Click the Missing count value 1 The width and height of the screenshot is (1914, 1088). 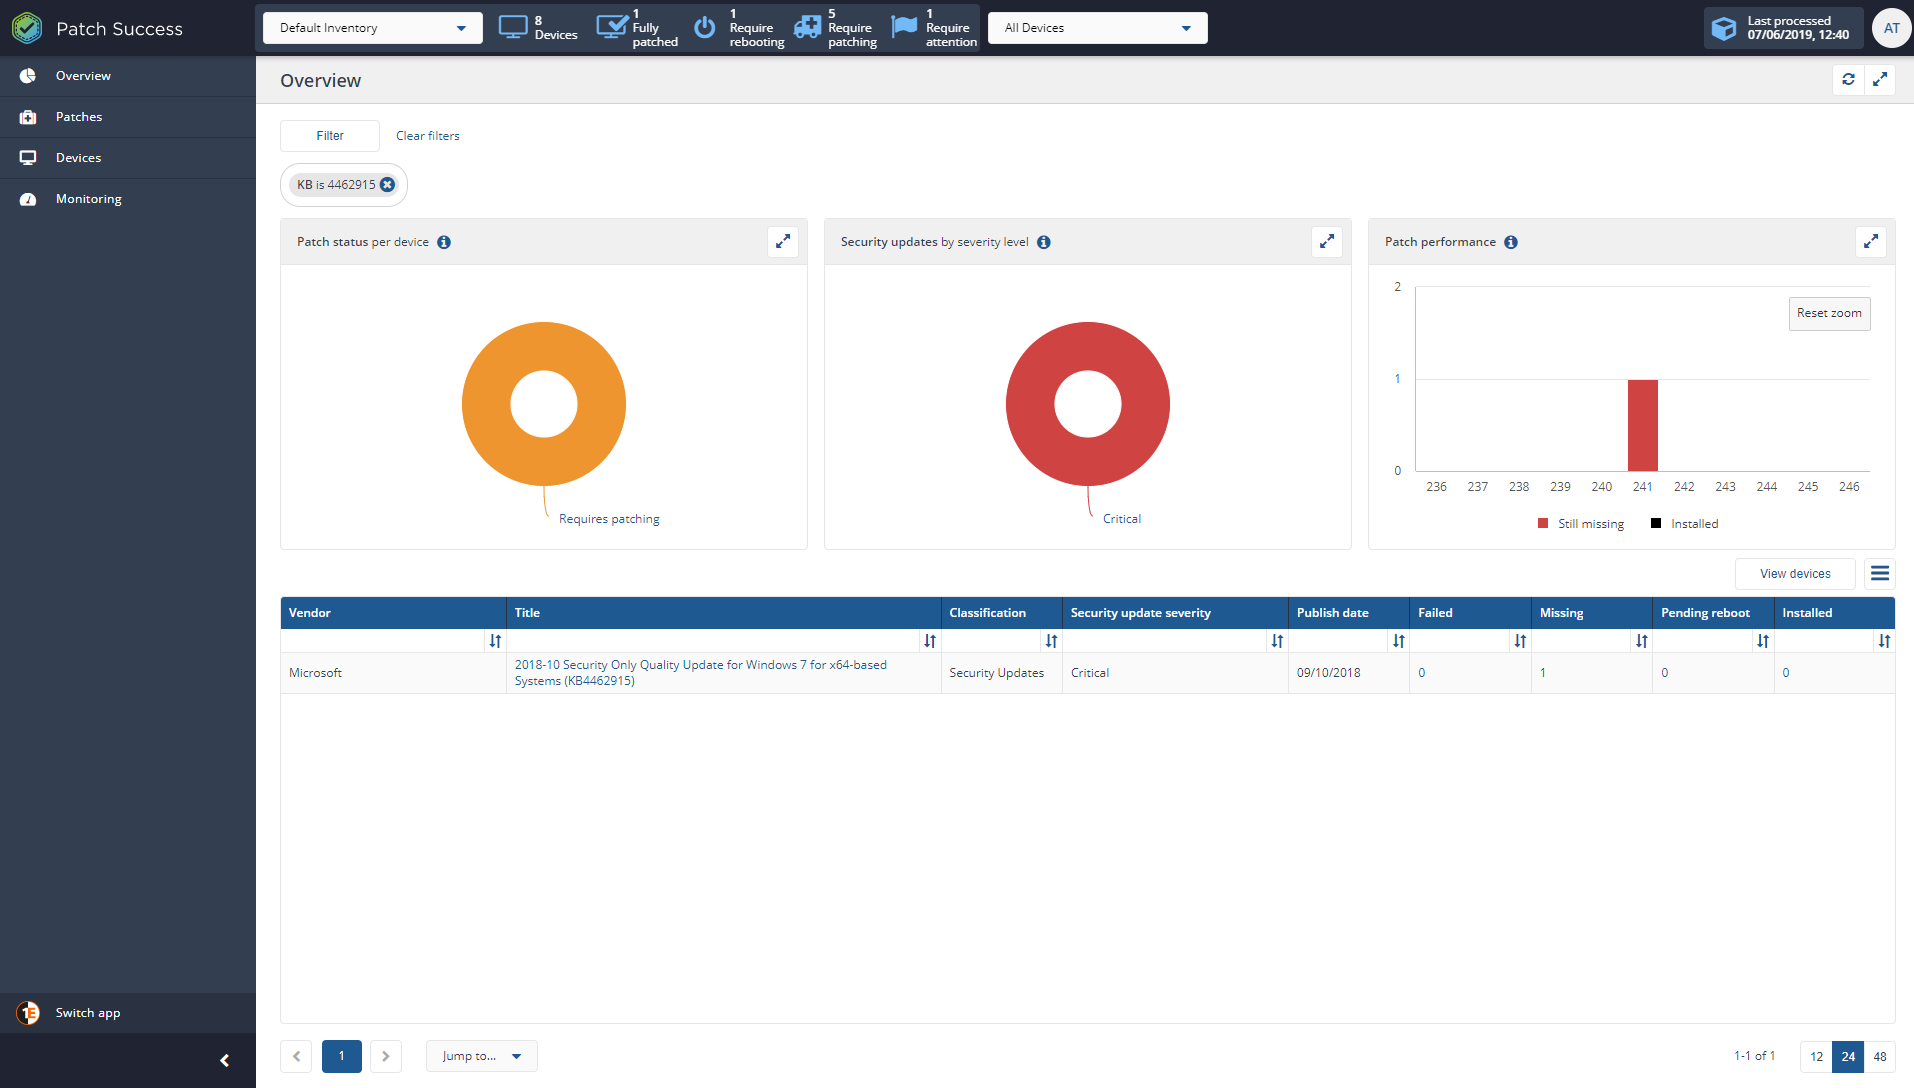click(x=1543, y=673)
